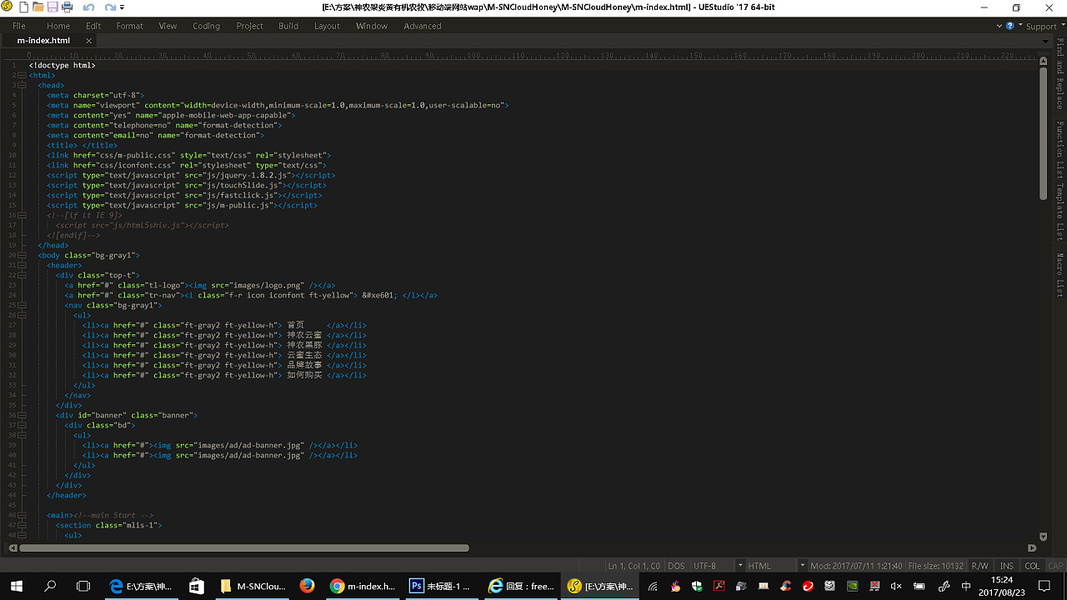Close the m-index.html file tab
1067x600 pixels.
(88, 41)
